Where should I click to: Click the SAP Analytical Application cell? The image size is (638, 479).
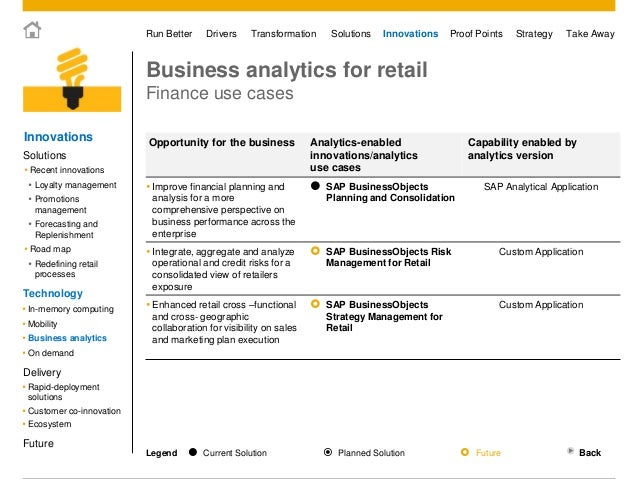[541, 187]
